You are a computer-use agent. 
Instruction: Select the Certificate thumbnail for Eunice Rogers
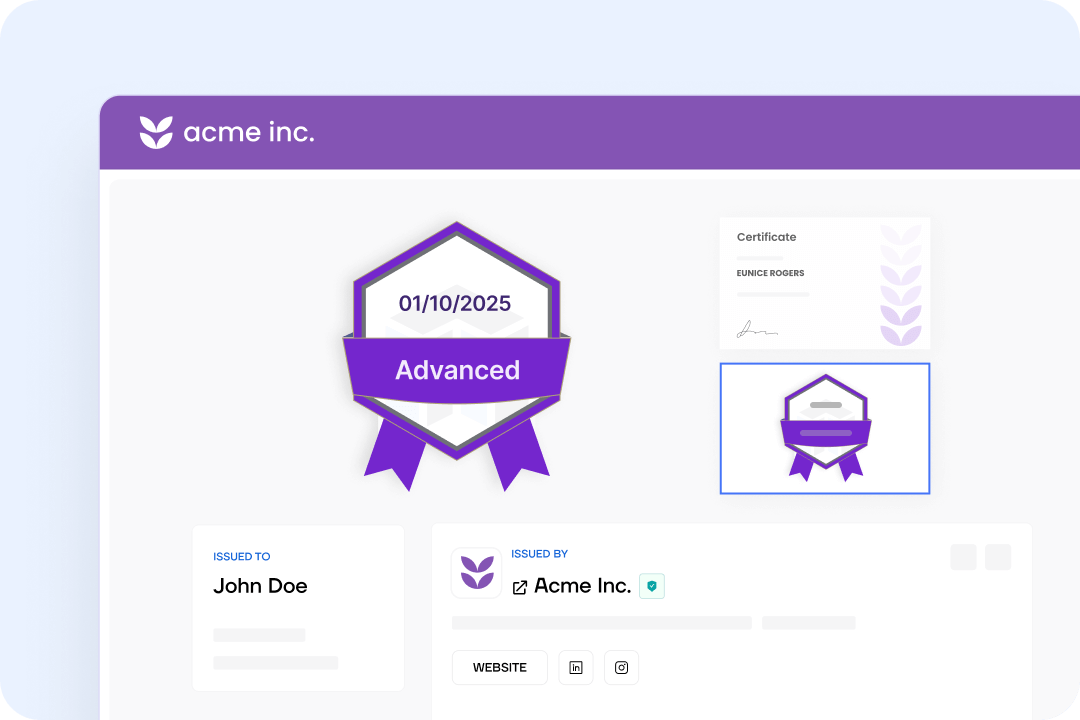point(824,283)
